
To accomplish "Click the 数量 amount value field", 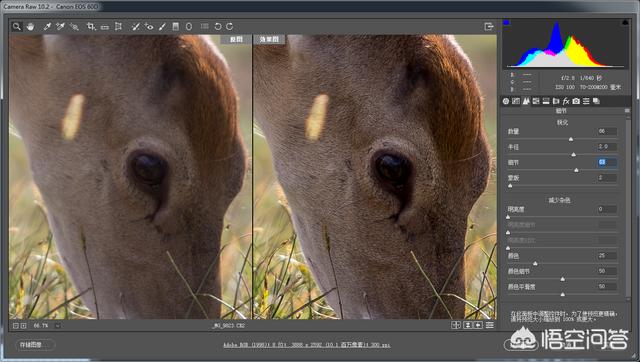I will 607,131.
